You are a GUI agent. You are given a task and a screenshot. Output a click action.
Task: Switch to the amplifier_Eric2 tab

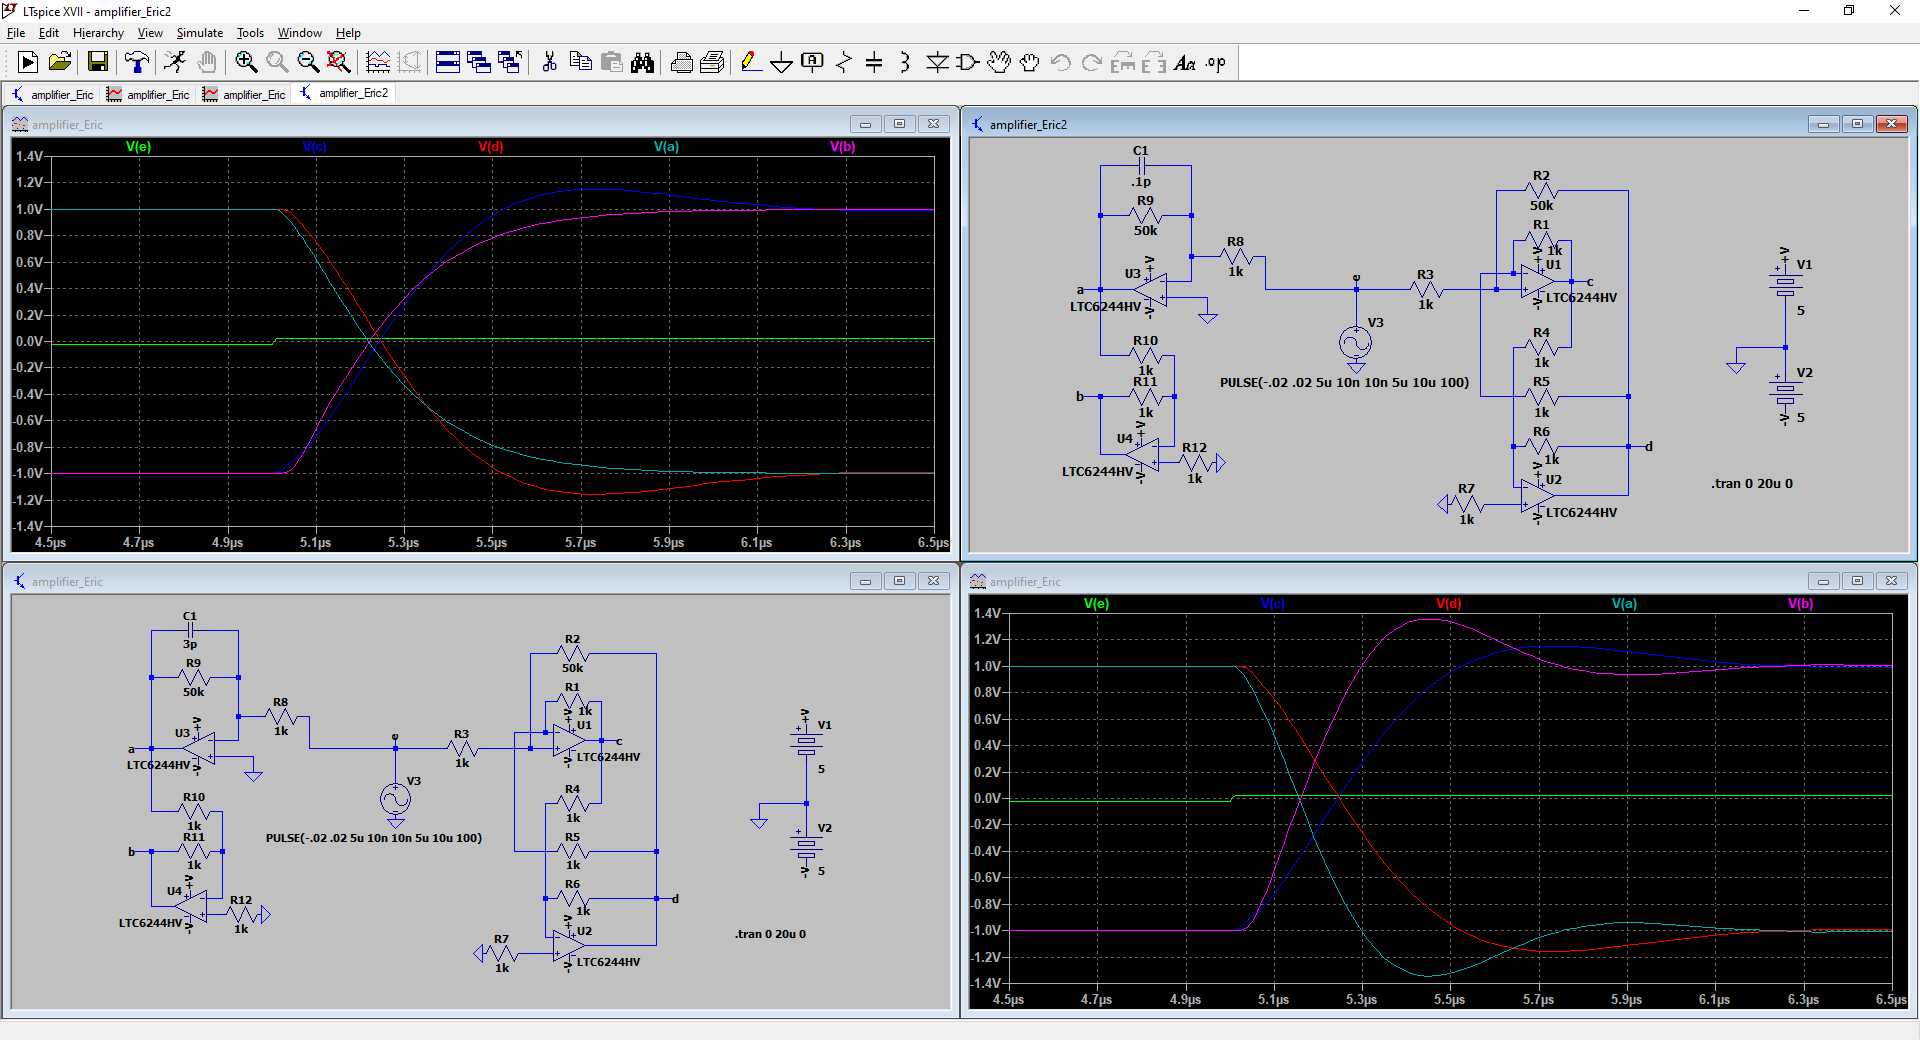(345, 94)
